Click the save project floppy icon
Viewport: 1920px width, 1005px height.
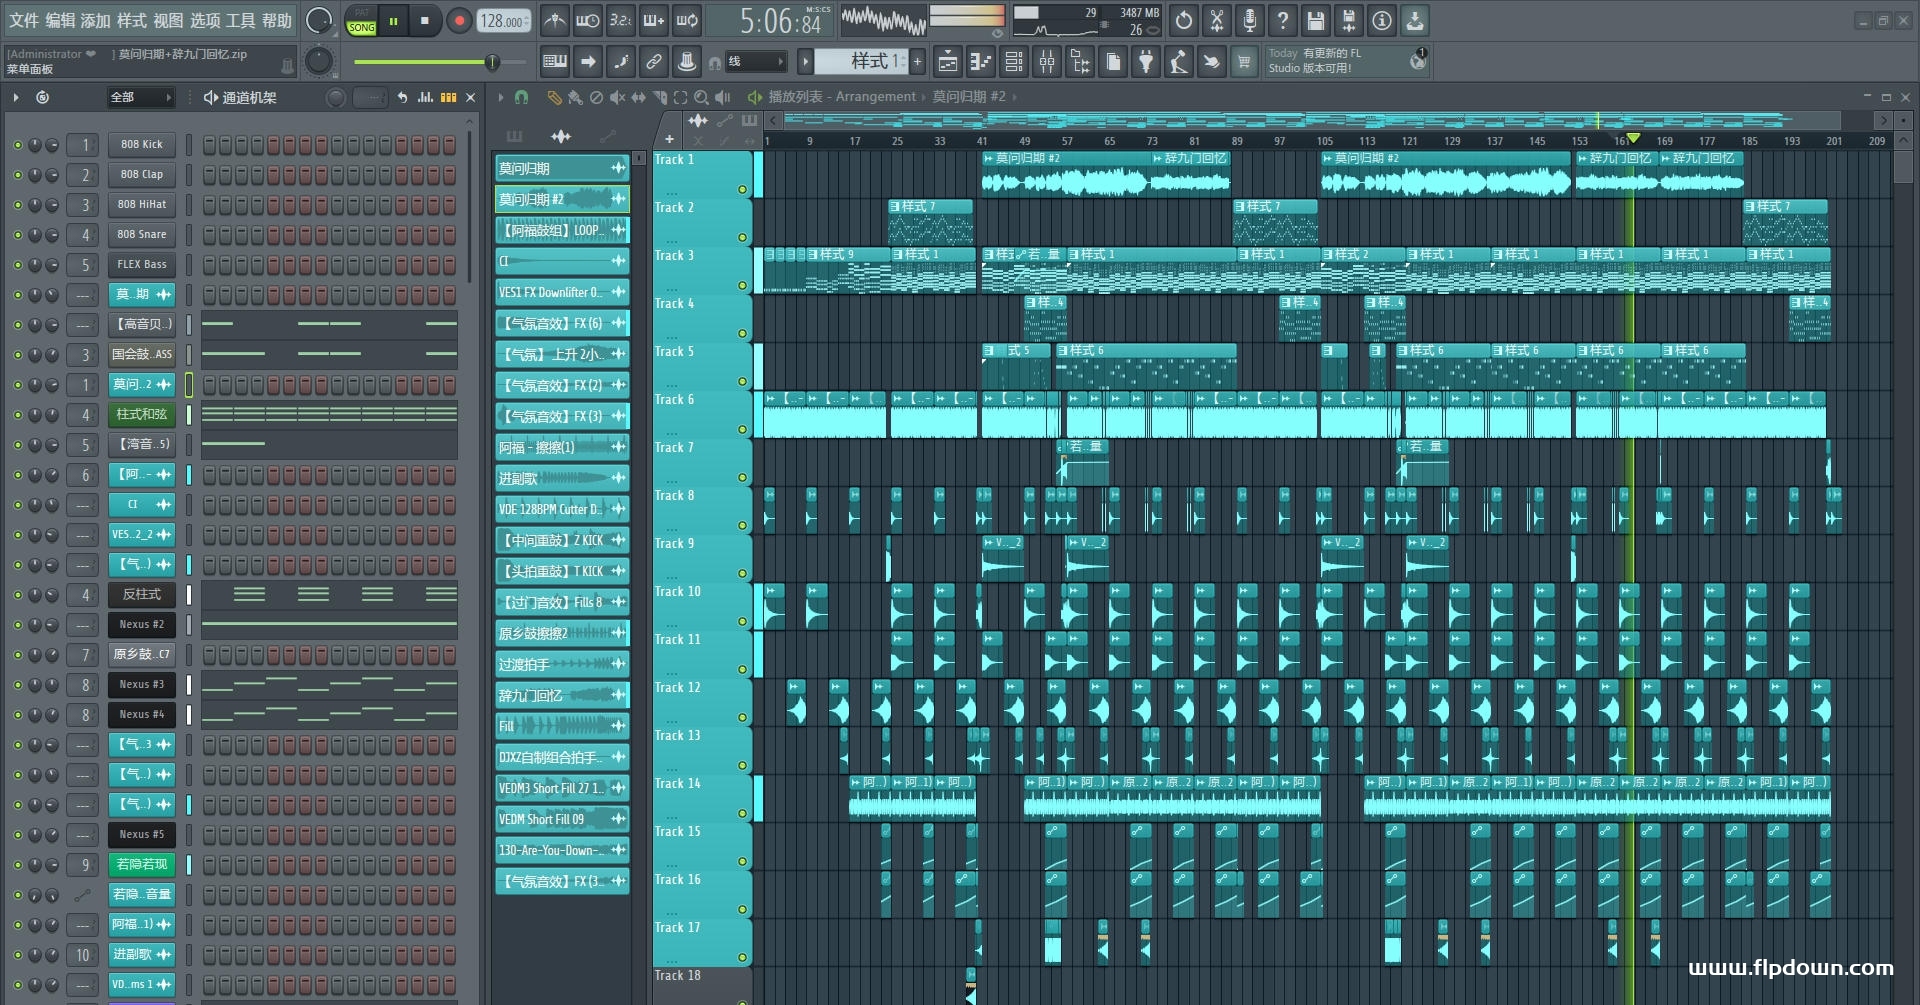point(1316,21)
